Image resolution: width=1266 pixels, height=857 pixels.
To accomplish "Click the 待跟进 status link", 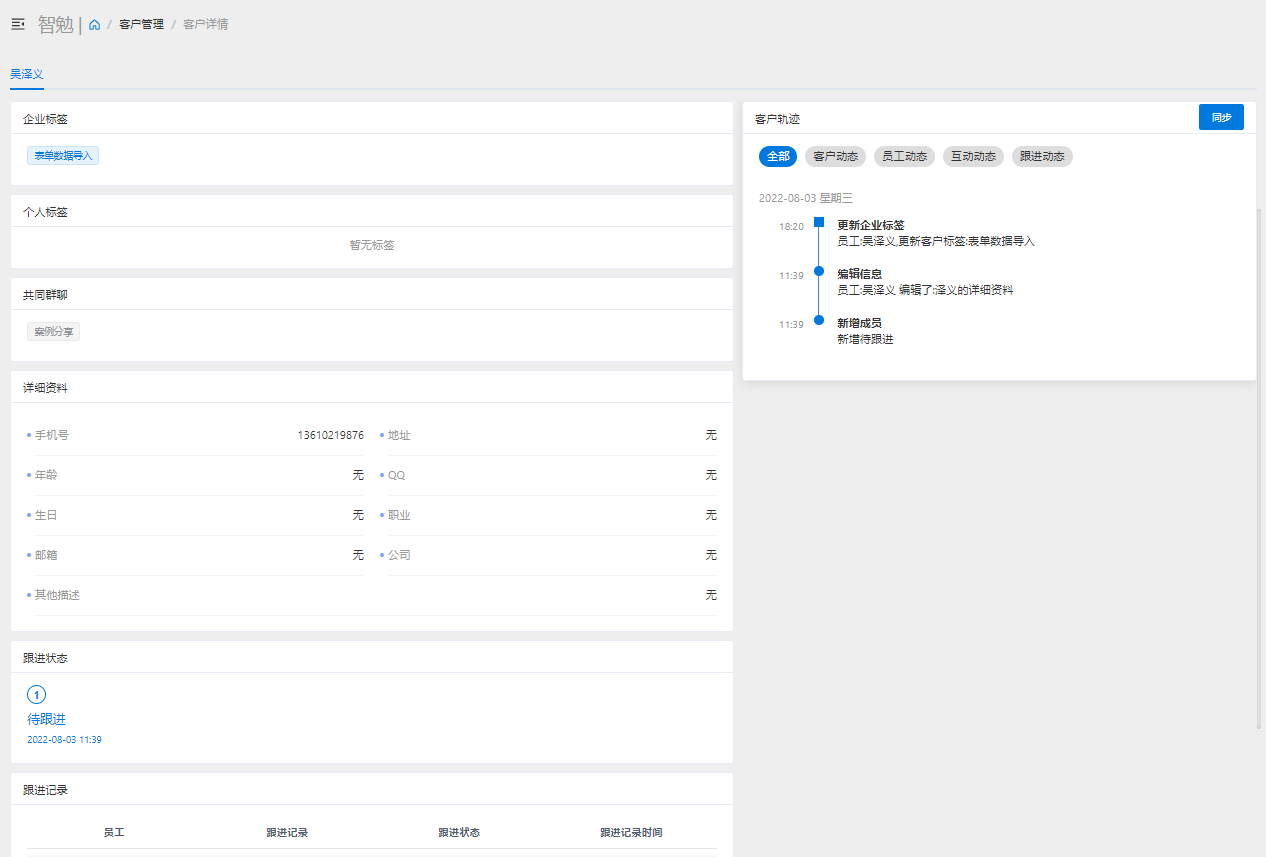I will pos(46,719).
